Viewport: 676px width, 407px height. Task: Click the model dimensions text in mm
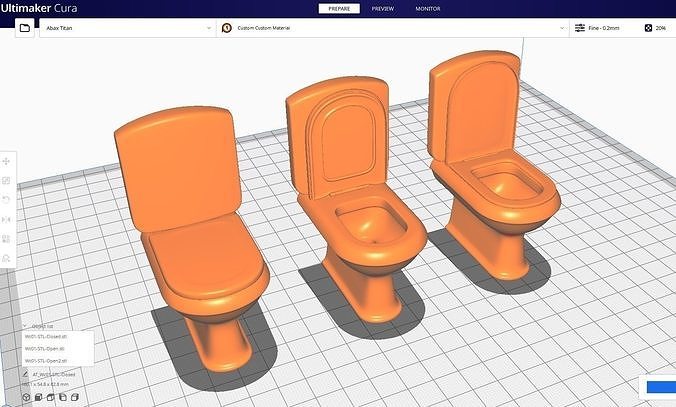pyautogui.click(x=46, y=384)
